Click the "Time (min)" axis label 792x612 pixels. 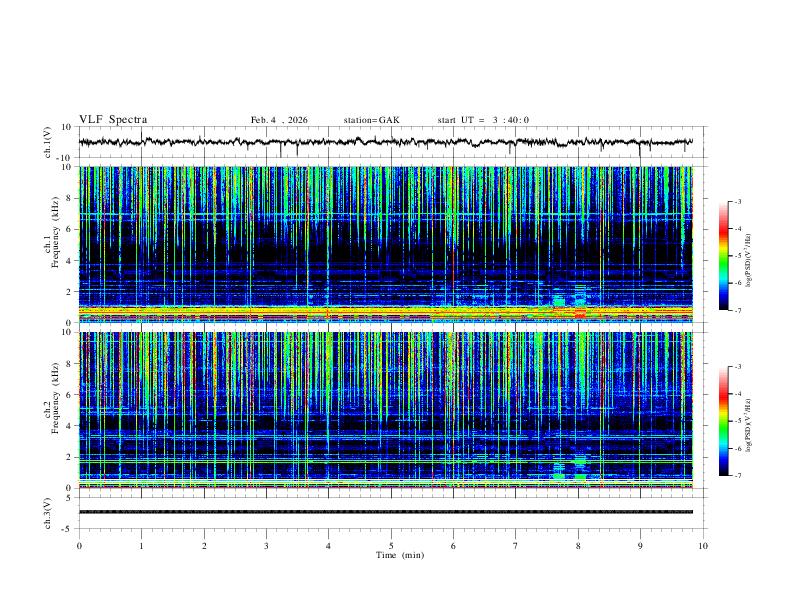[400, 555]
